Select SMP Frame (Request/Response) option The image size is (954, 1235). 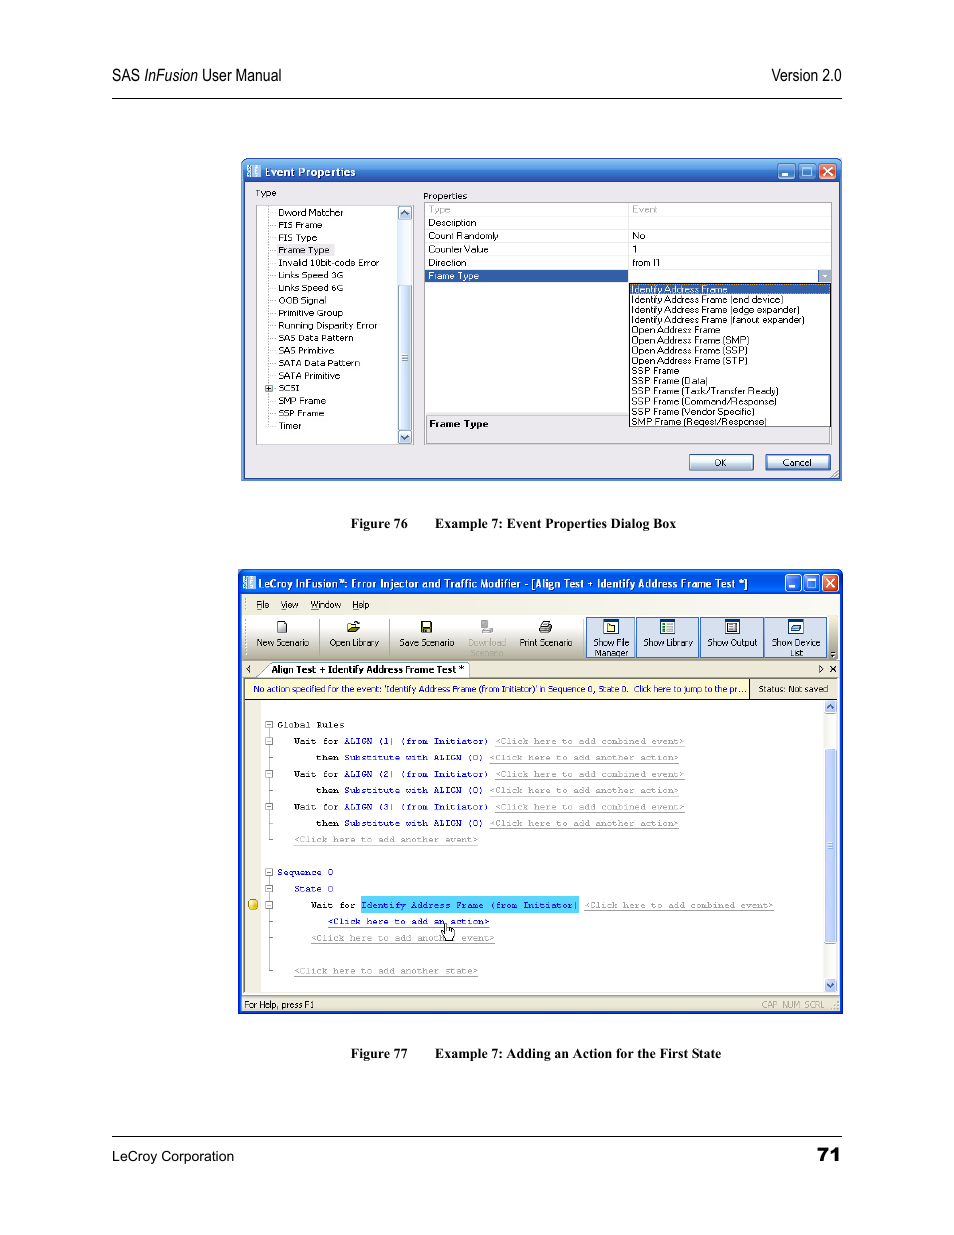point(698,422)
